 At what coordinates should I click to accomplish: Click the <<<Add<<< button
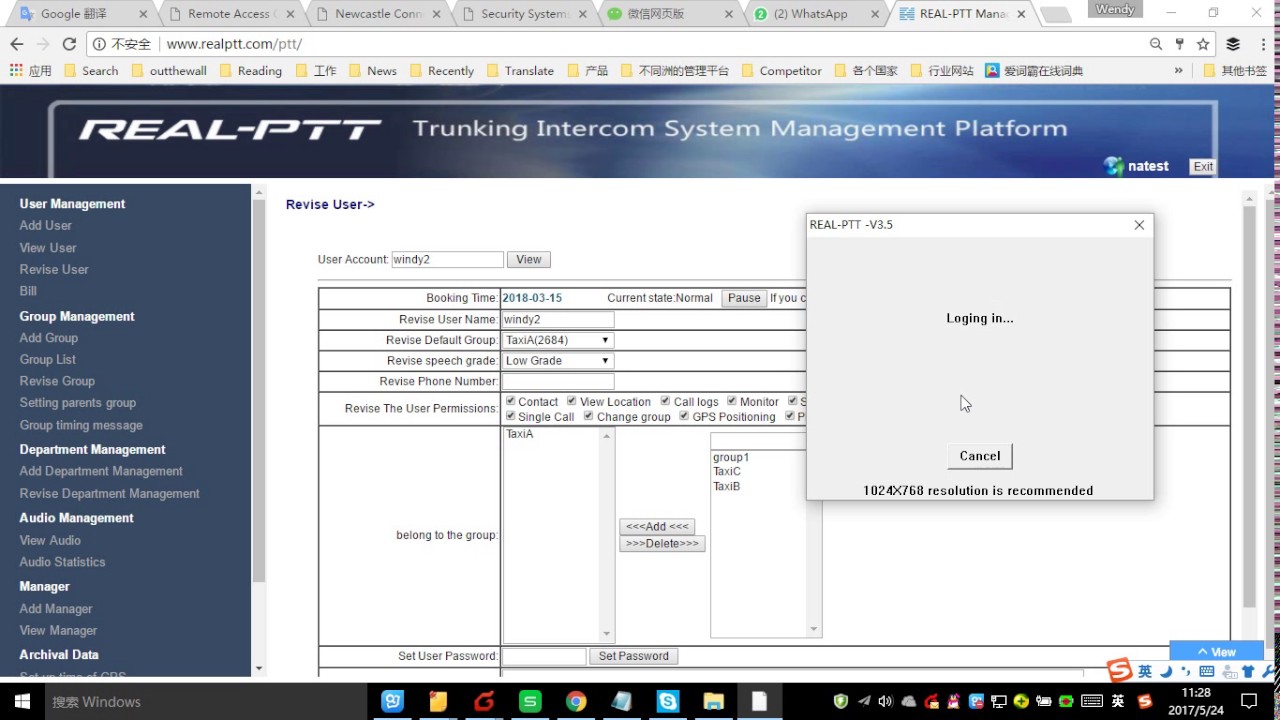click(x=657, y=527)
